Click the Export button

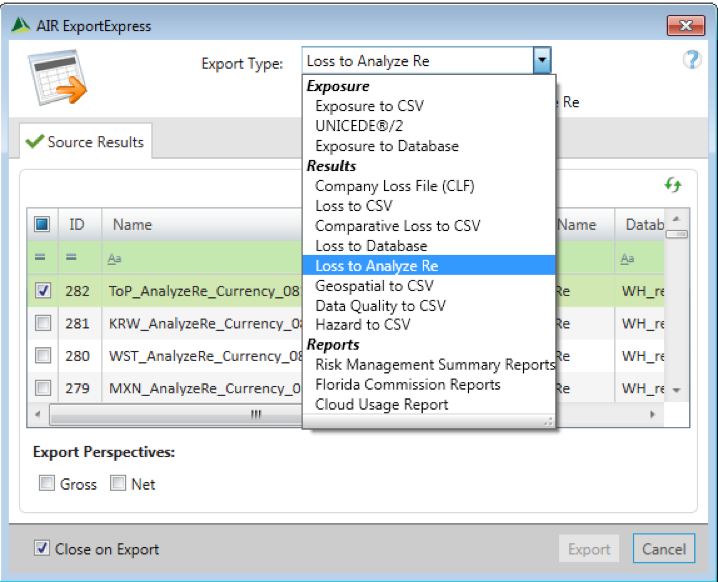tap(589, 549)
